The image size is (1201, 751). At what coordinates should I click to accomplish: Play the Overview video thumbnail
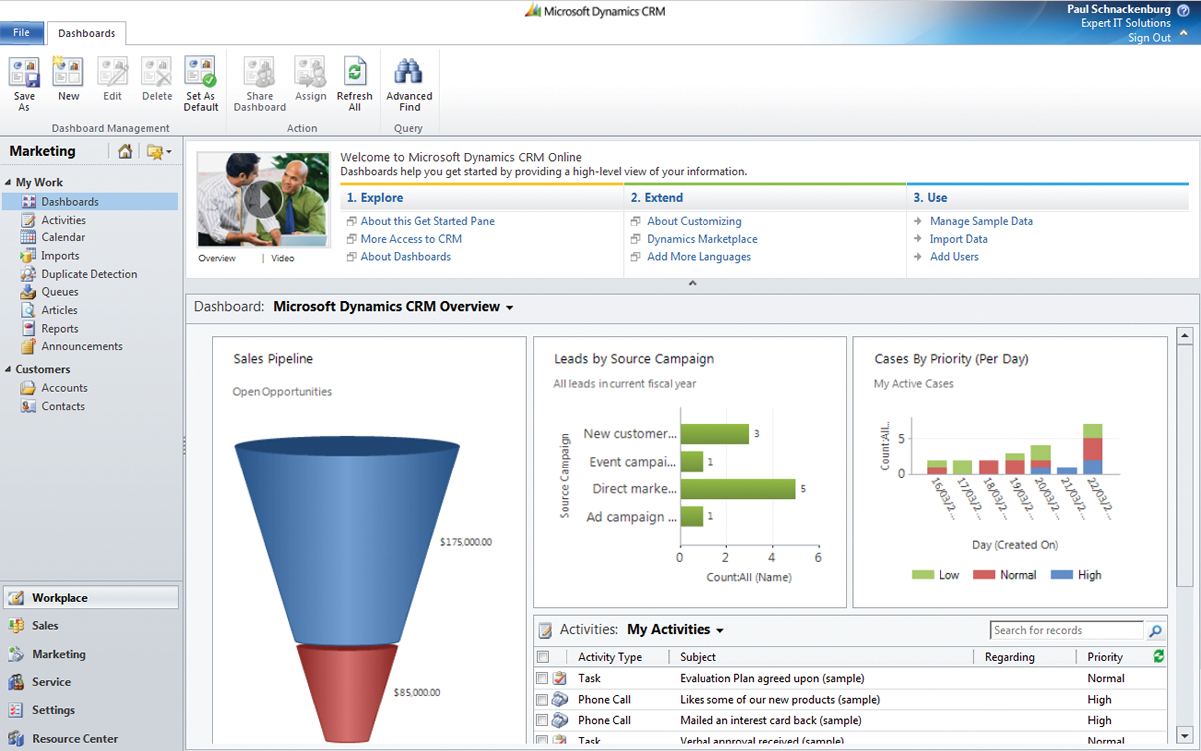263,199
